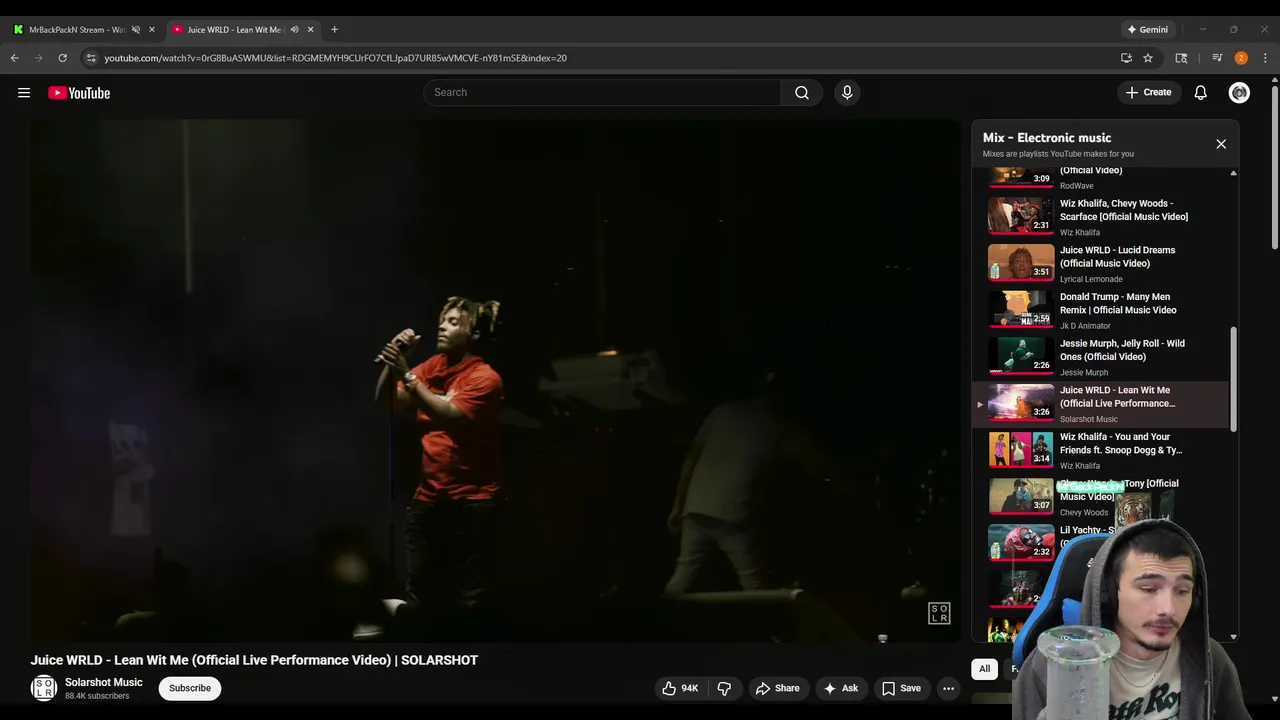Image resolution: width=1280 pixels, height=720 pixels.
Task: Click the playlist scrollbar down arrow
Action: click(x=1233, y=637)
